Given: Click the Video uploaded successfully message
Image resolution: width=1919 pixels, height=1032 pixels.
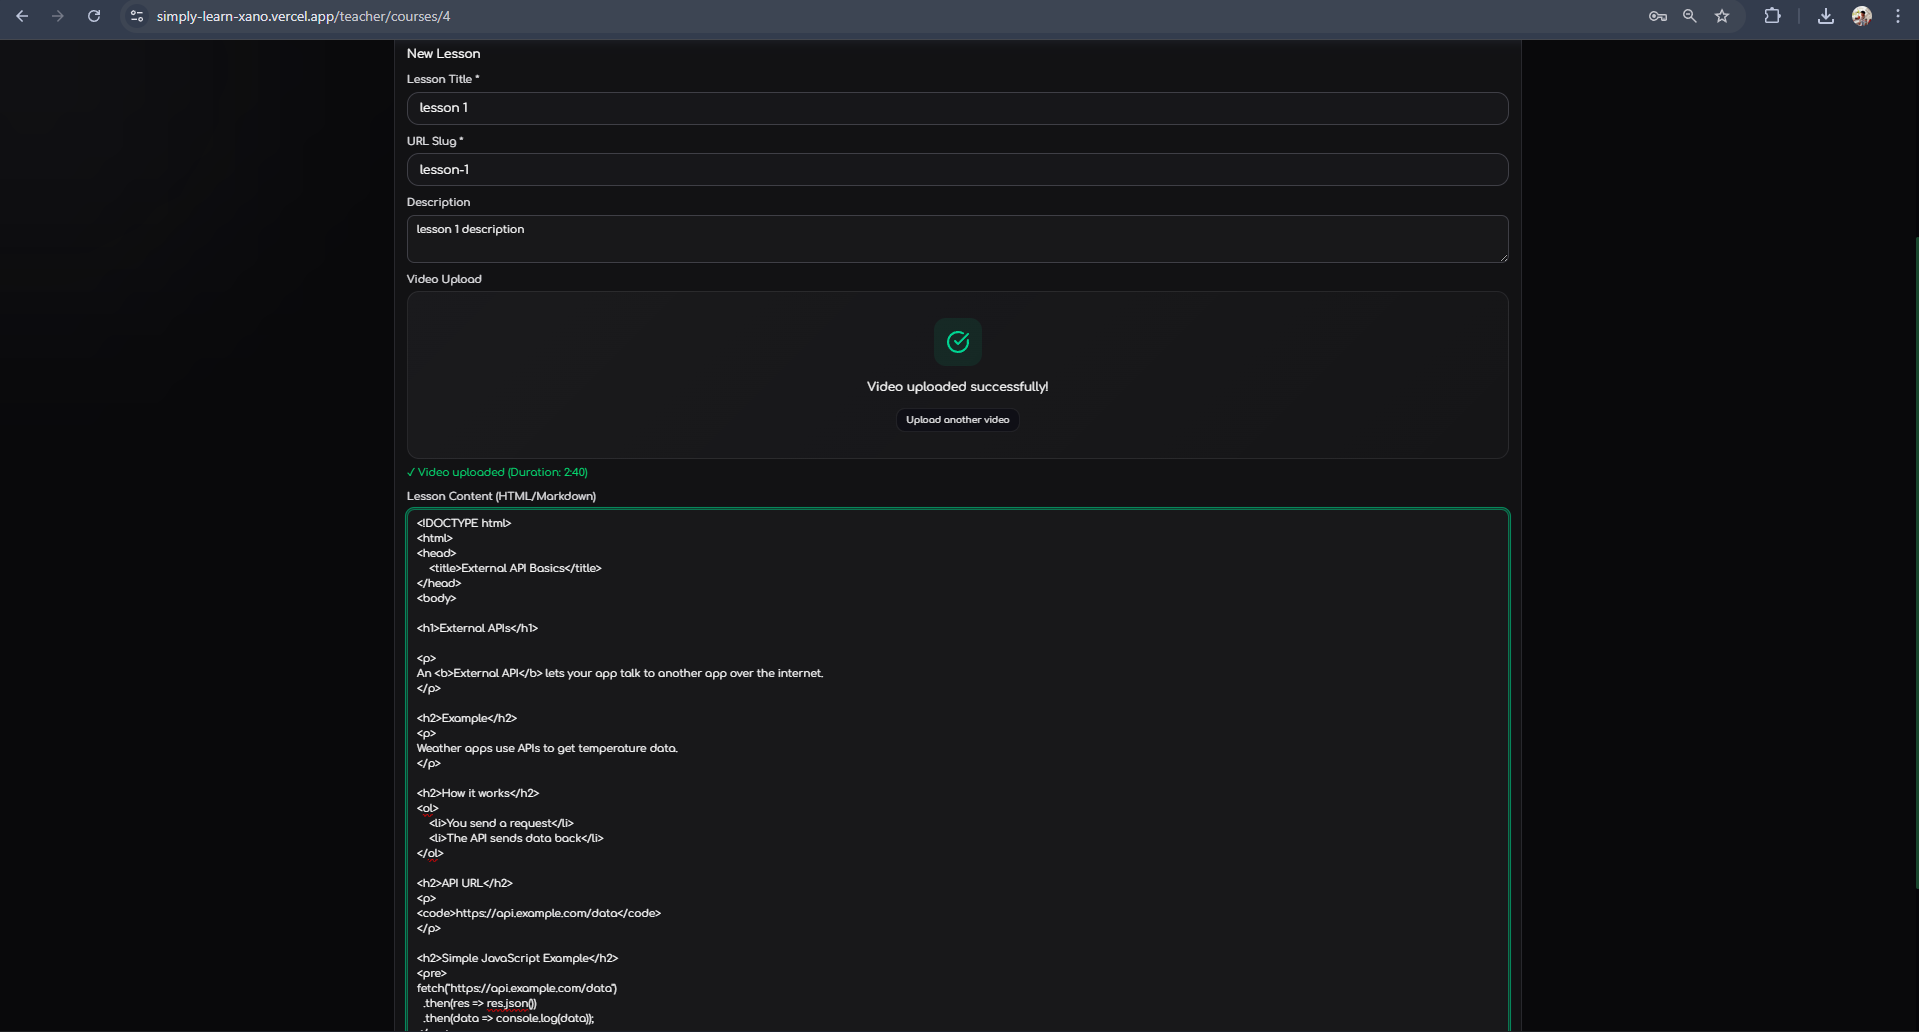Looking at the screenshot, I should [957, 386].
